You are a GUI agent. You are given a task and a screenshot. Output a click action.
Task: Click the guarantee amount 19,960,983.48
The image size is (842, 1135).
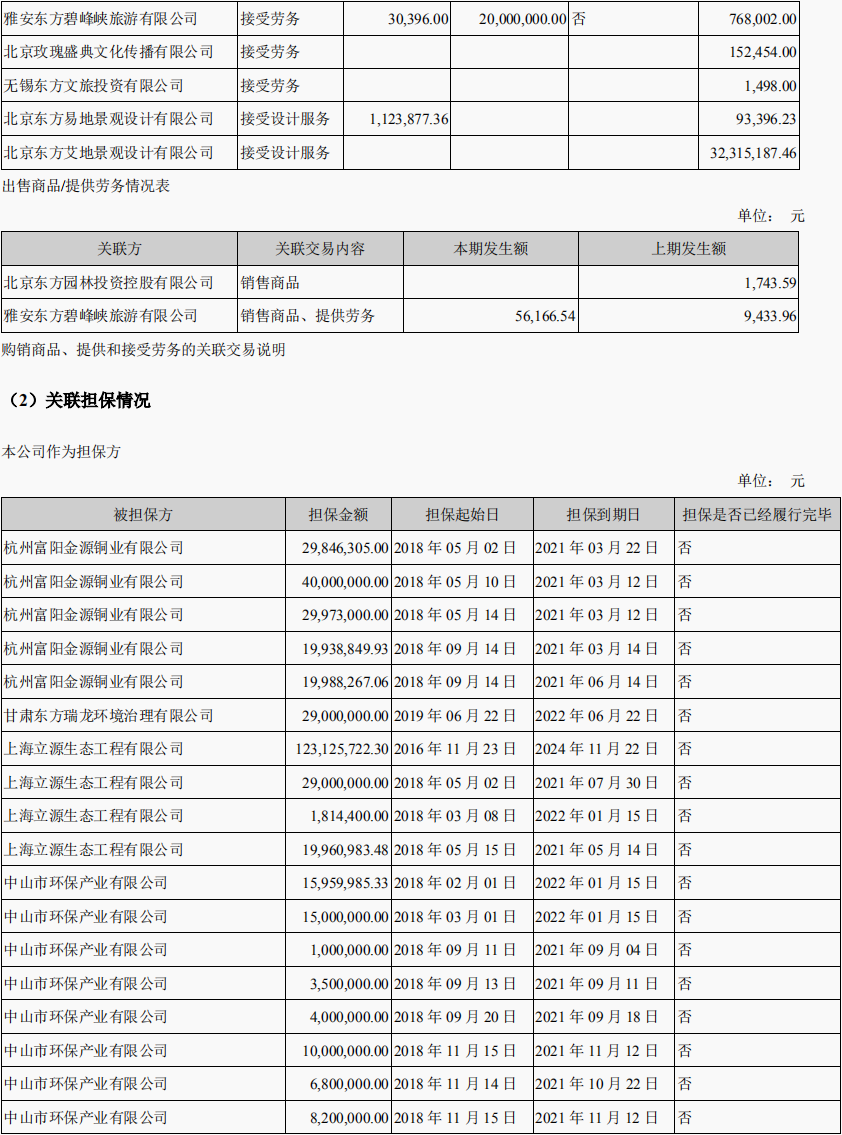pyautogui.click(x=345, y=850)
